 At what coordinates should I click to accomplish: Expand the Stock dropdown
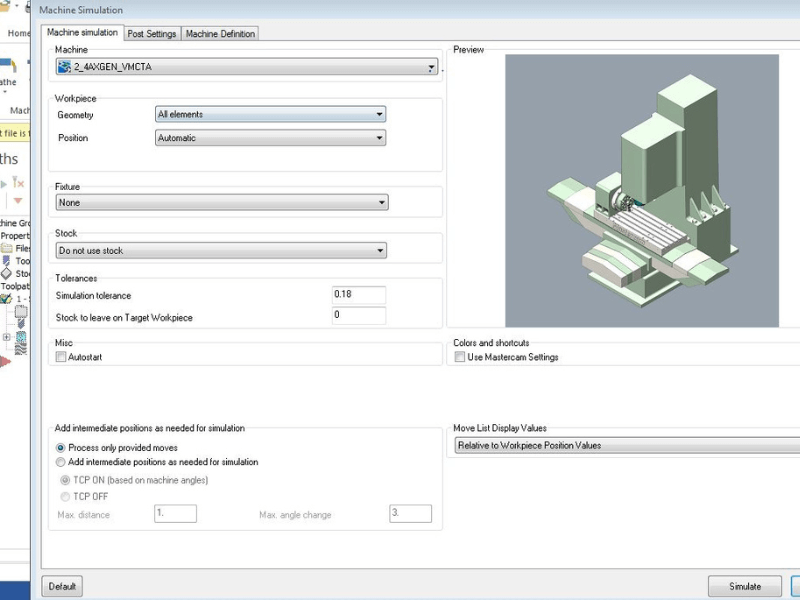(221, 250)
